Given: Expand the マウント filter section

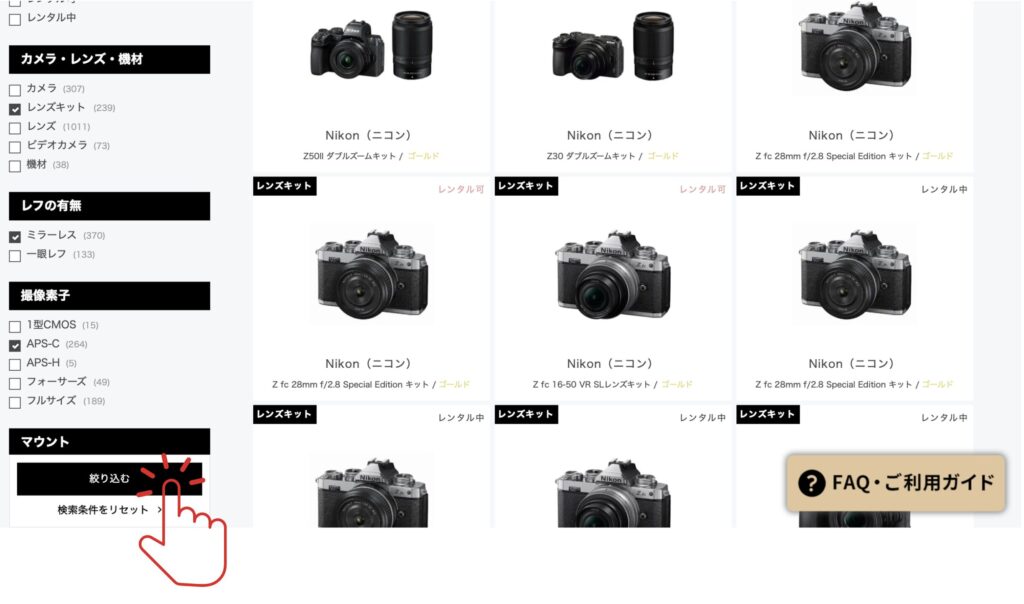Looking at the screenshot, I should 110,442.
